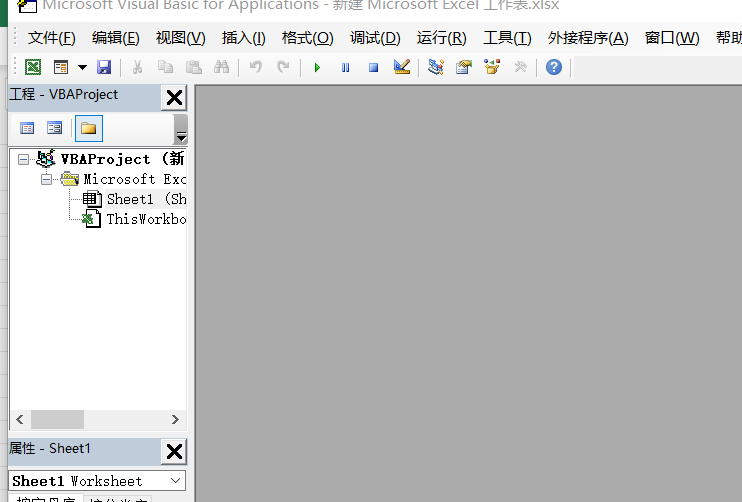Click the 工程 - VBAProject panel title
Screen dimensions: 742x502
coord(63,94)
